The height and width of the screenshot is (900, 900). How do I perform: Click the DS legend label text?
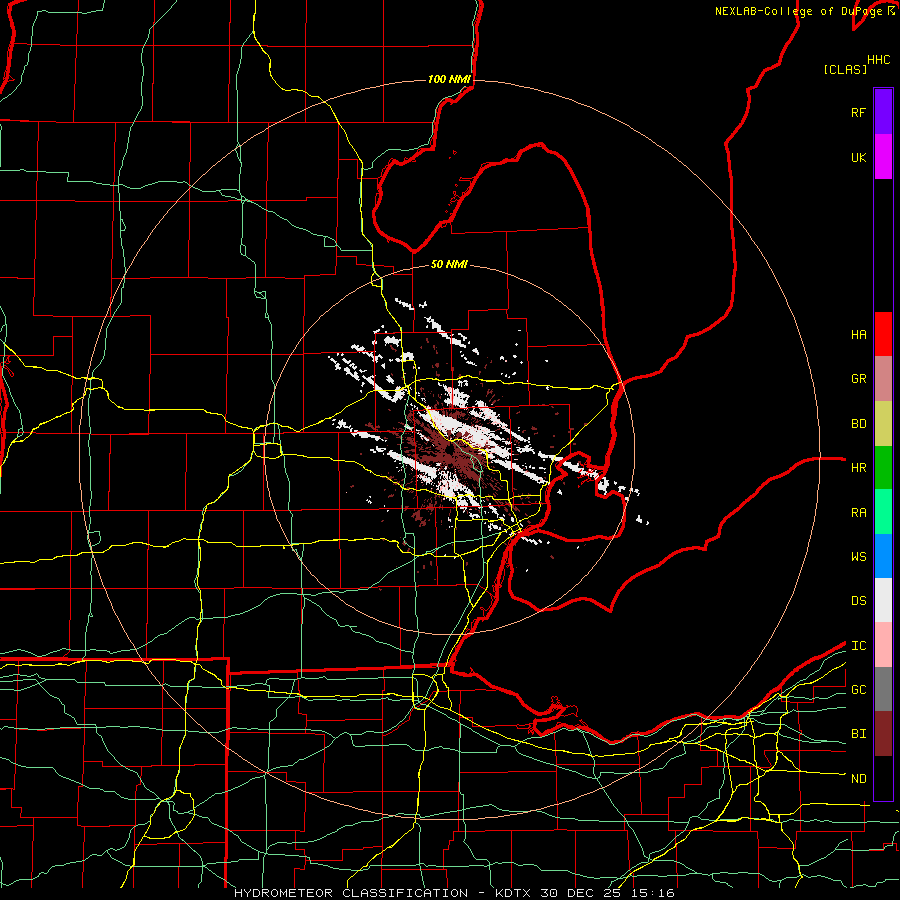pyautogui.click(x=858, y=601)
